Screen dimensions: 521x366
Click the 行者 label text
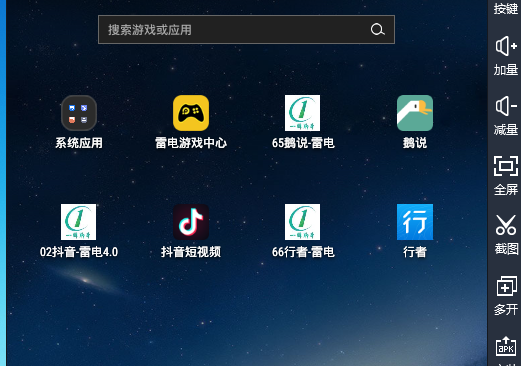[415, 252]
